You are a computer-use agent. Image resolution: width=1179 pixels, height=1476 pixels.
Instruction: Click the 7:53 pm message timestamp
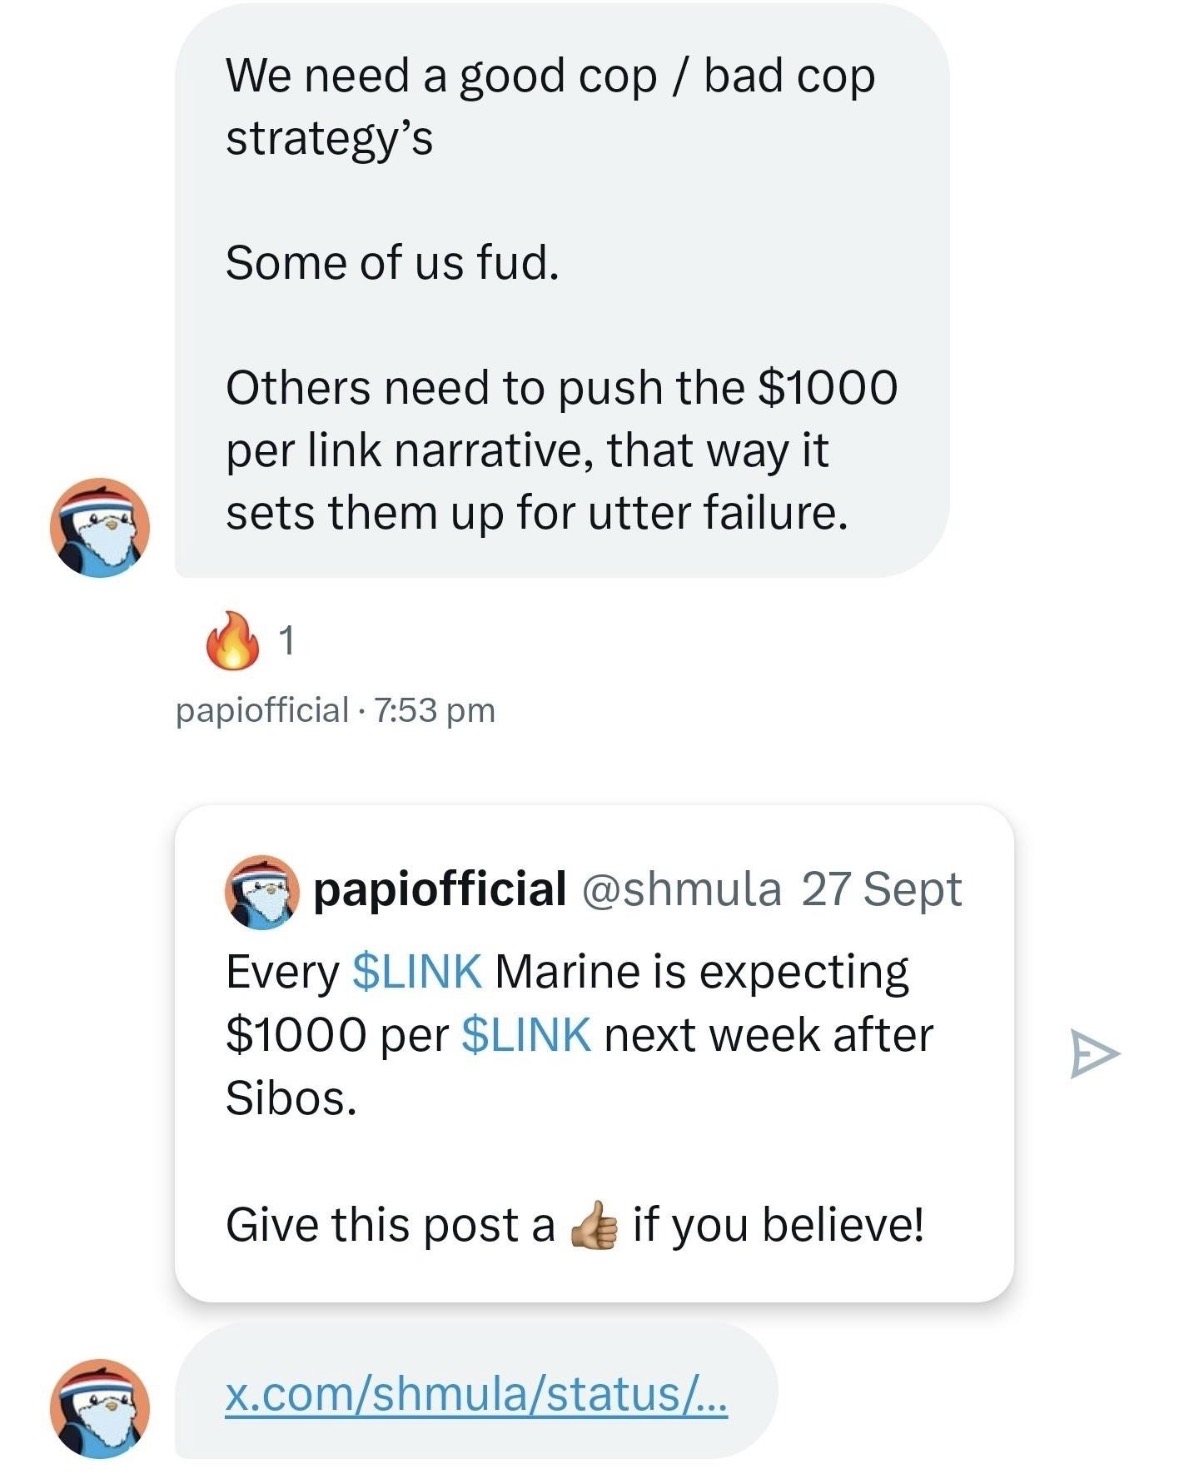point(434,711)
